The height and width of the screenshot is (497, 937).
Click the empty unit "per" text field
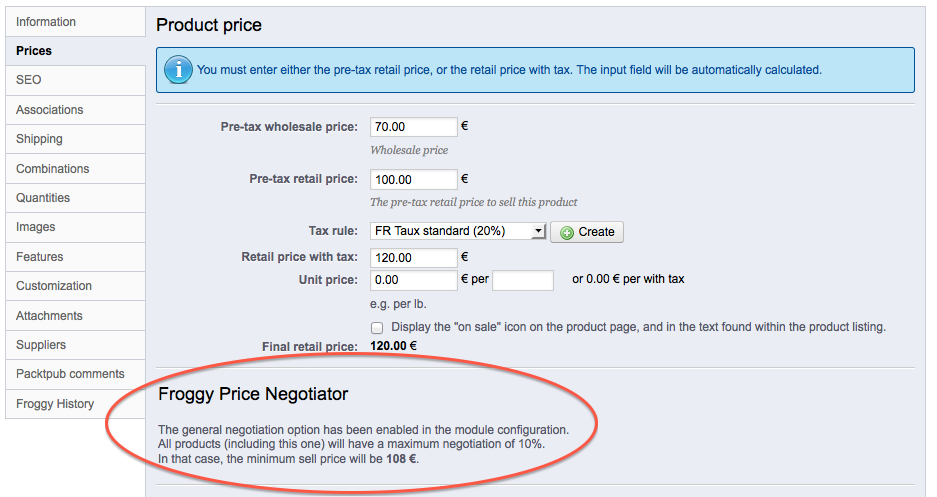click(x=523, y=280)
